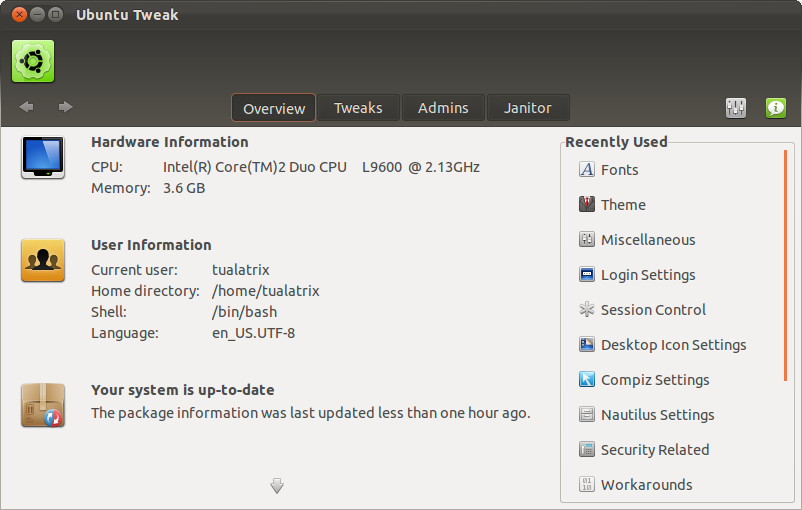Open preferences via the sliders icon
Image resolution: width=802 pixels, height=510 pixels.
coord(736,108)
